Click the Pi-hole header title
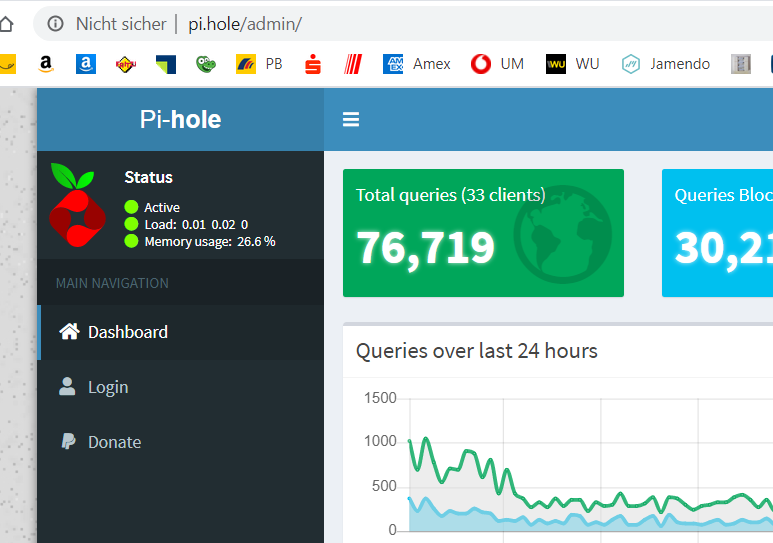 (x=180, y=119)
